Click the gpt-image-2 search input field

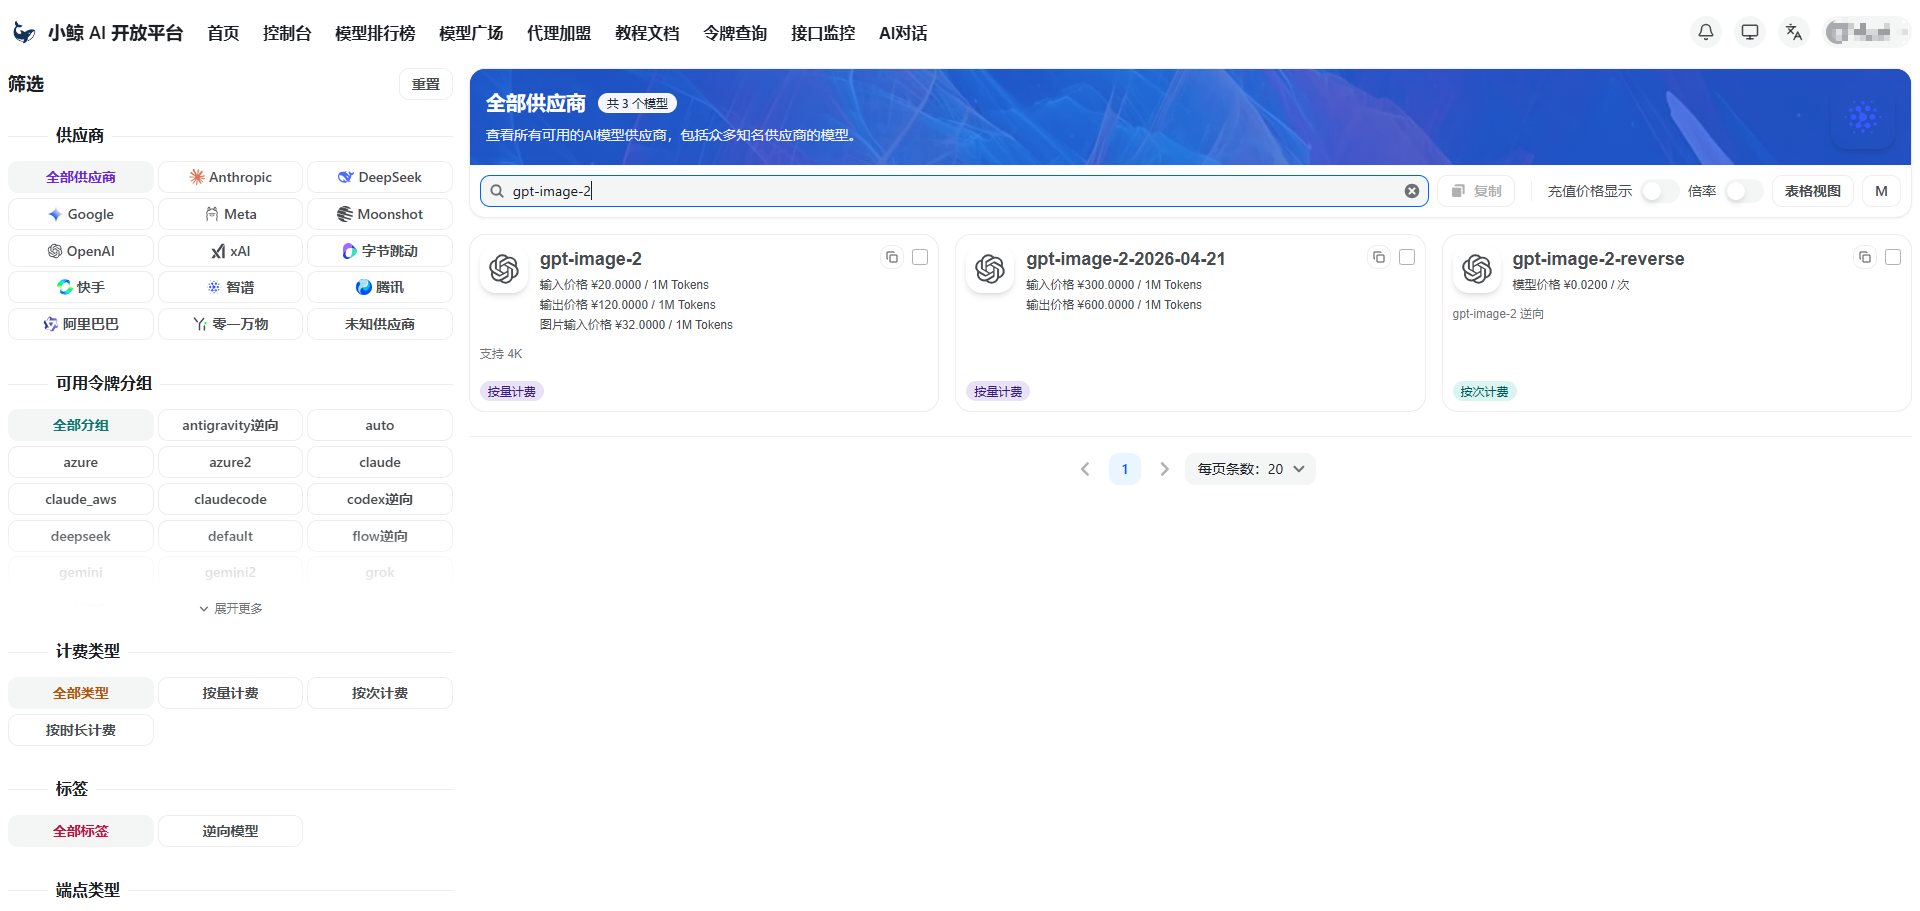click(x=953, y=191)
